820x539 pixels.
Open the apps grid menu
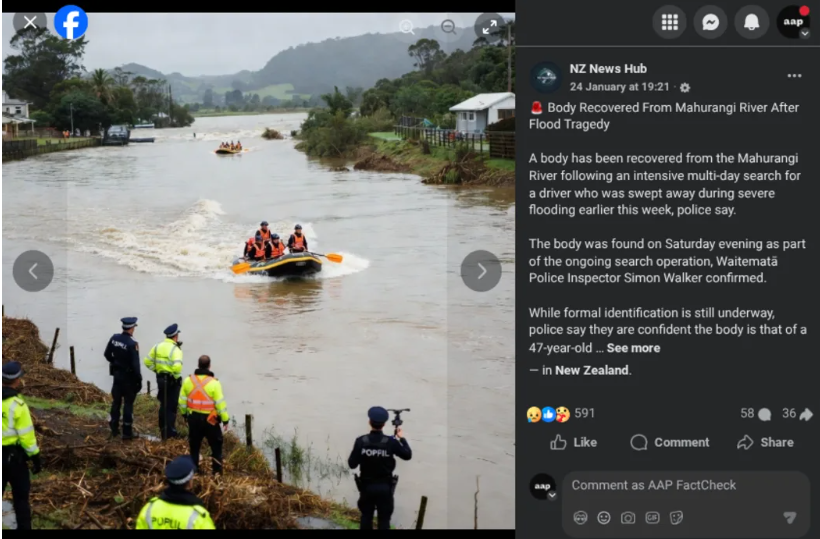(669, 22)
